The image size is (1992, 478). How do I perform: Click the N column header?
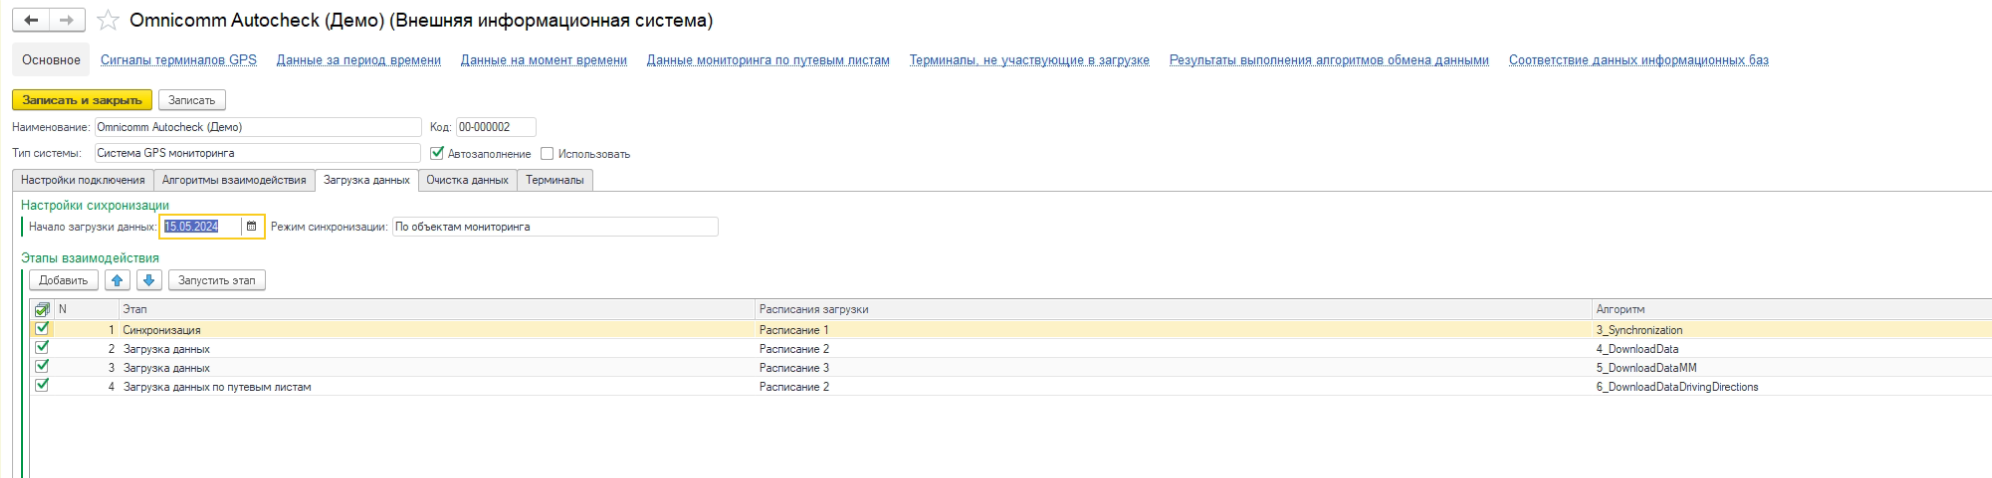(x=86, y=310)
